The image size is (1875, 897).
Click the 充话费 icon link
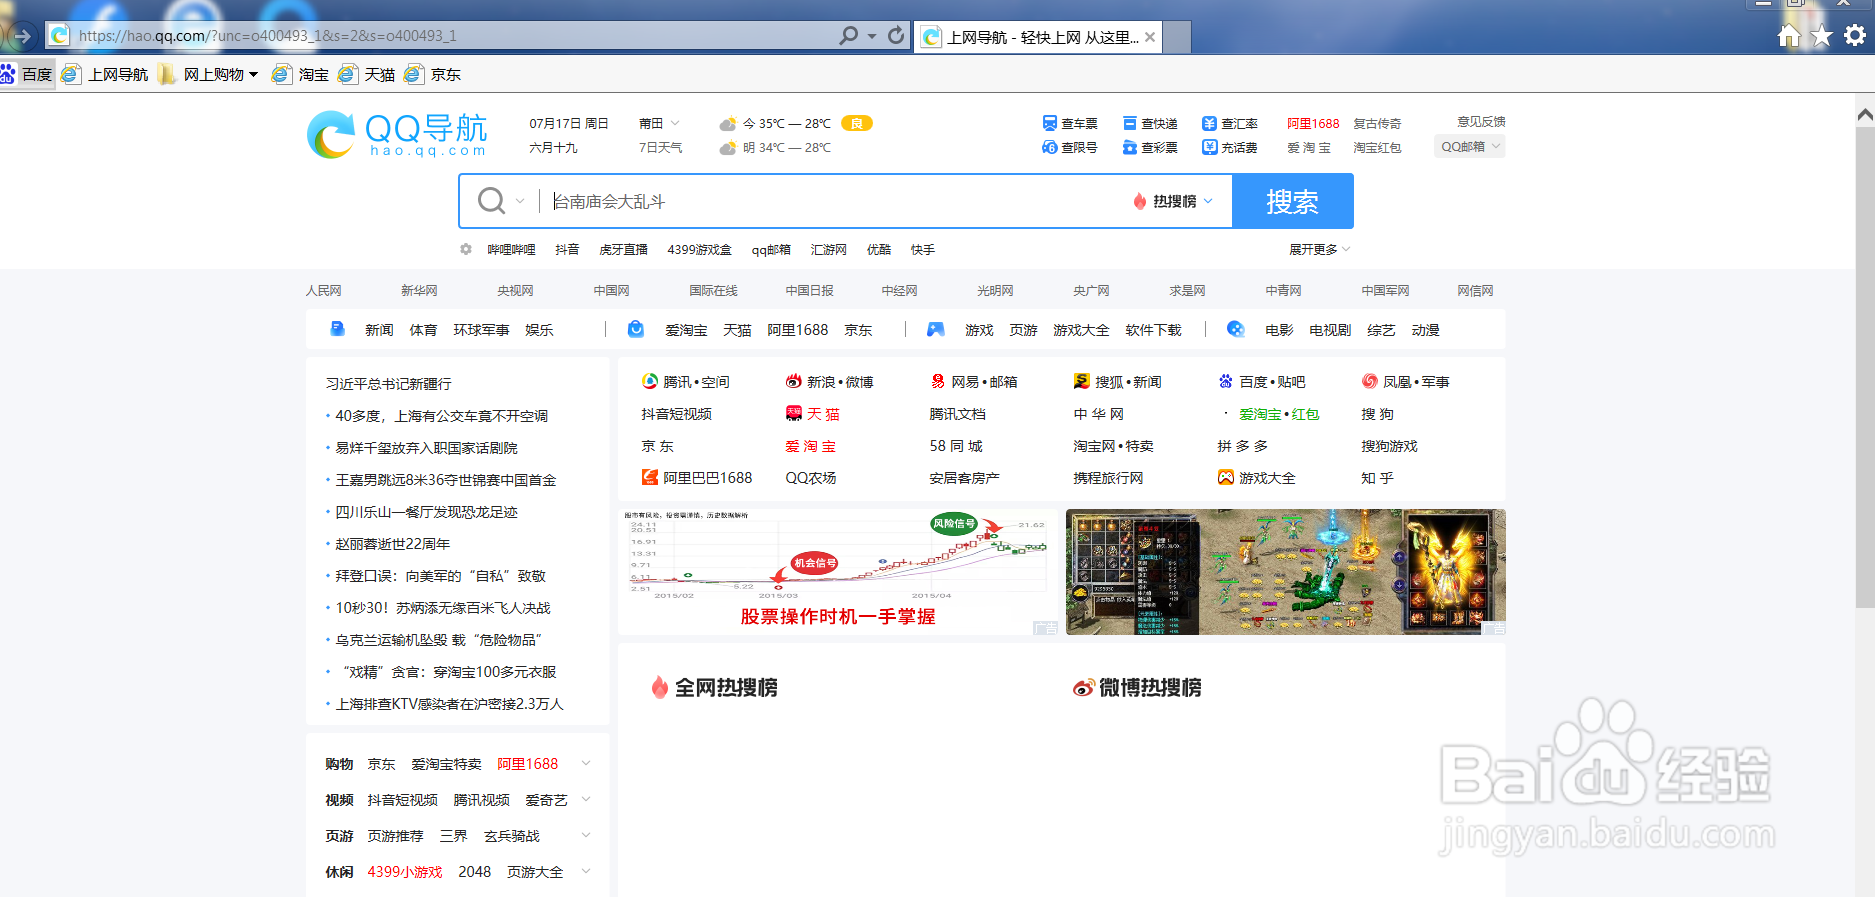pyautogui.click(x=1229, y=147)
